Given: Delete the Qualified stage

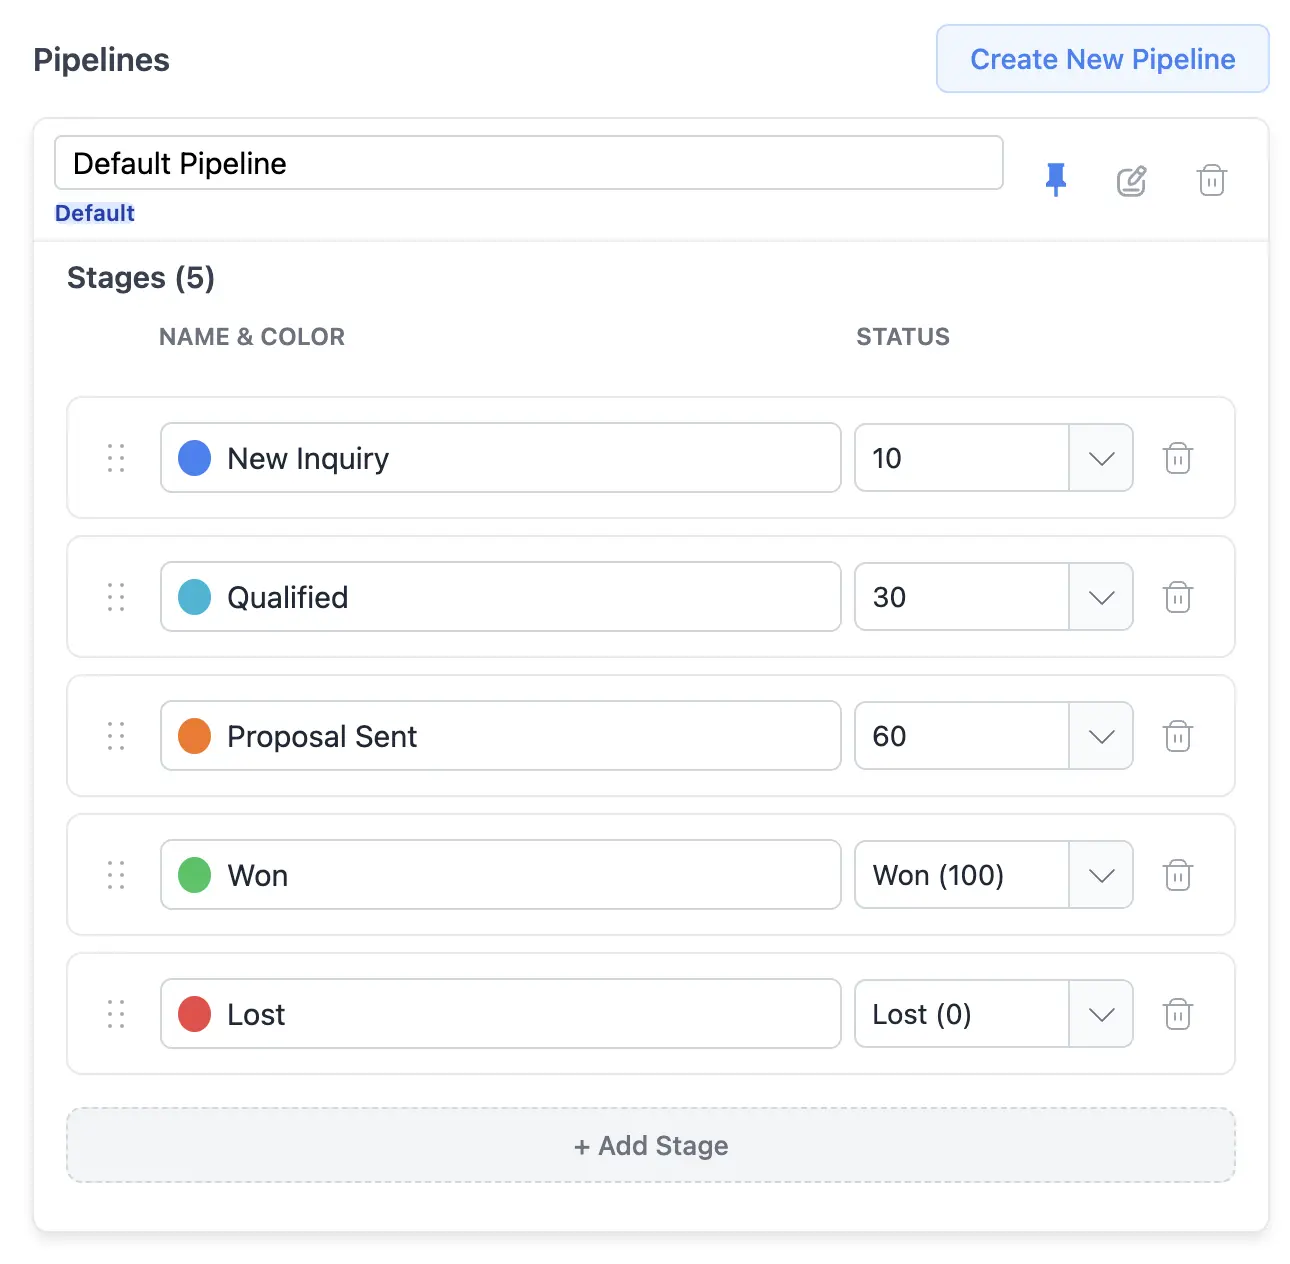Looking at the screenshot, I should (x=1178, y=597).
